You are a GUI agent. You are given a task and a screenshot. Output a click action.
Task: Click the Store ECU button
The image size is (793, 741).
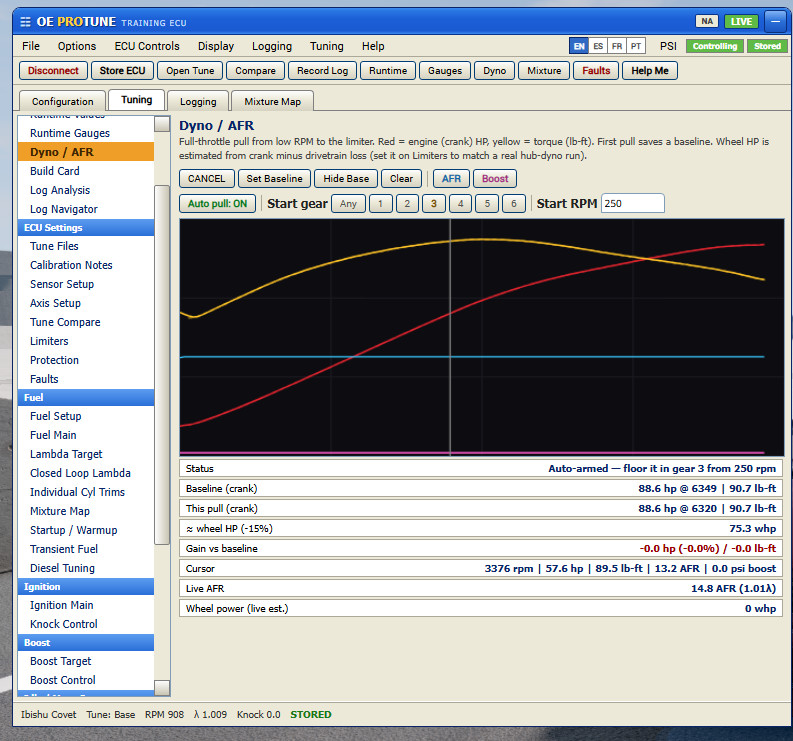pyautogui.click(x=122, y=70)
